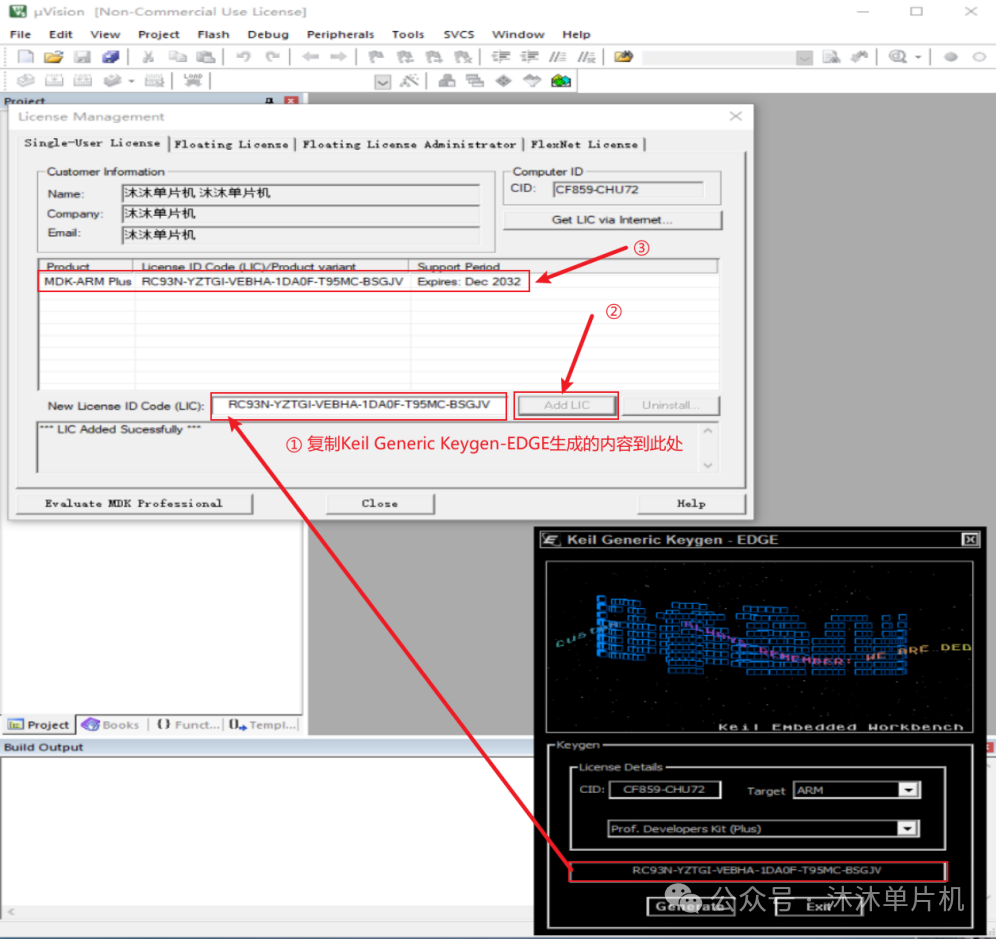996x939 pixels.
Task: Click the Paste icon in the toolbar
Action: click(205, 57)
